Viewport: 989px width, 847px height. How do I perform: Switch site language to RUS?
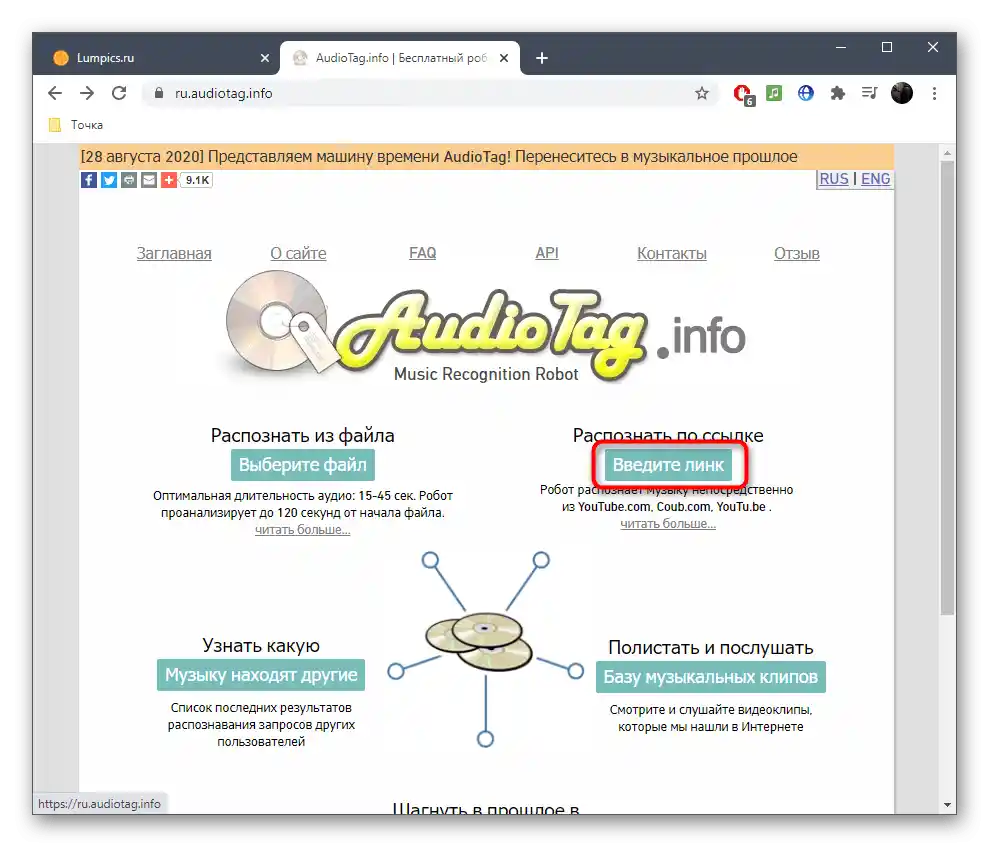point(834,179)
